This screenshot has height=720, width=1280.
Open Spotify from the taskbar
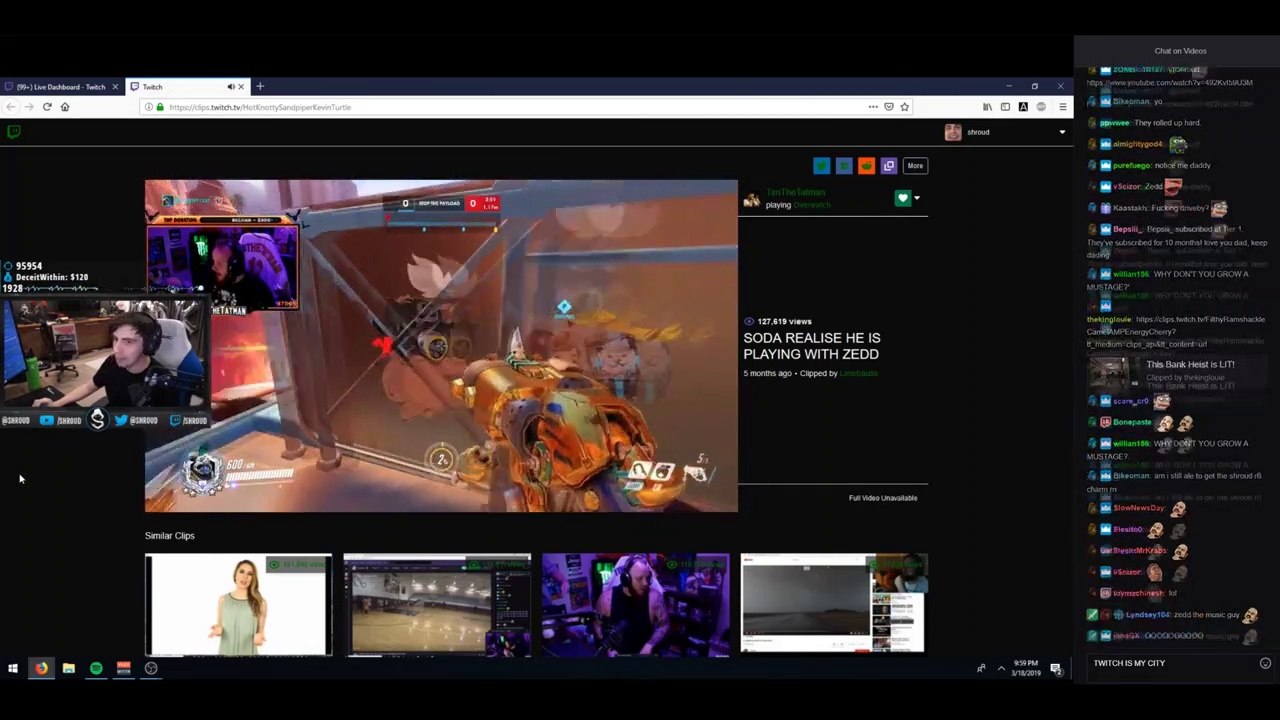pyautogui.click(x=96, y=668)
